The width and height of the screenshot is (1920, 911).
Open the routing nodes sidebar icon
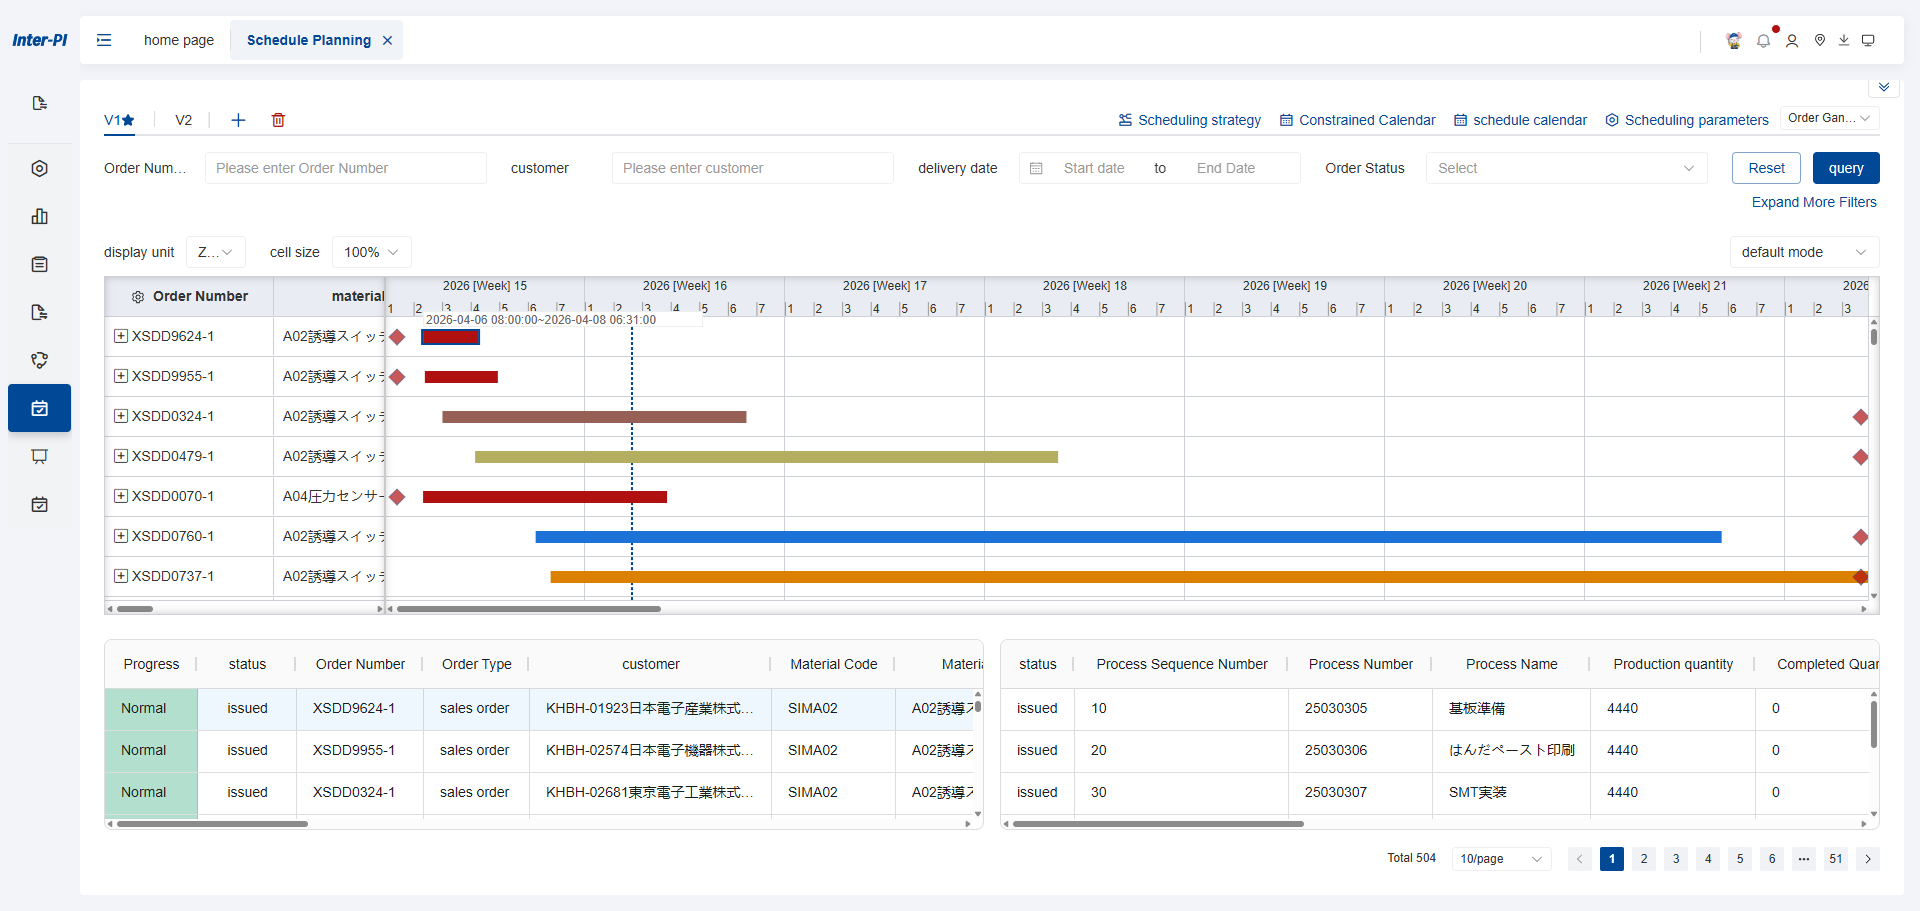coord(40,360)
